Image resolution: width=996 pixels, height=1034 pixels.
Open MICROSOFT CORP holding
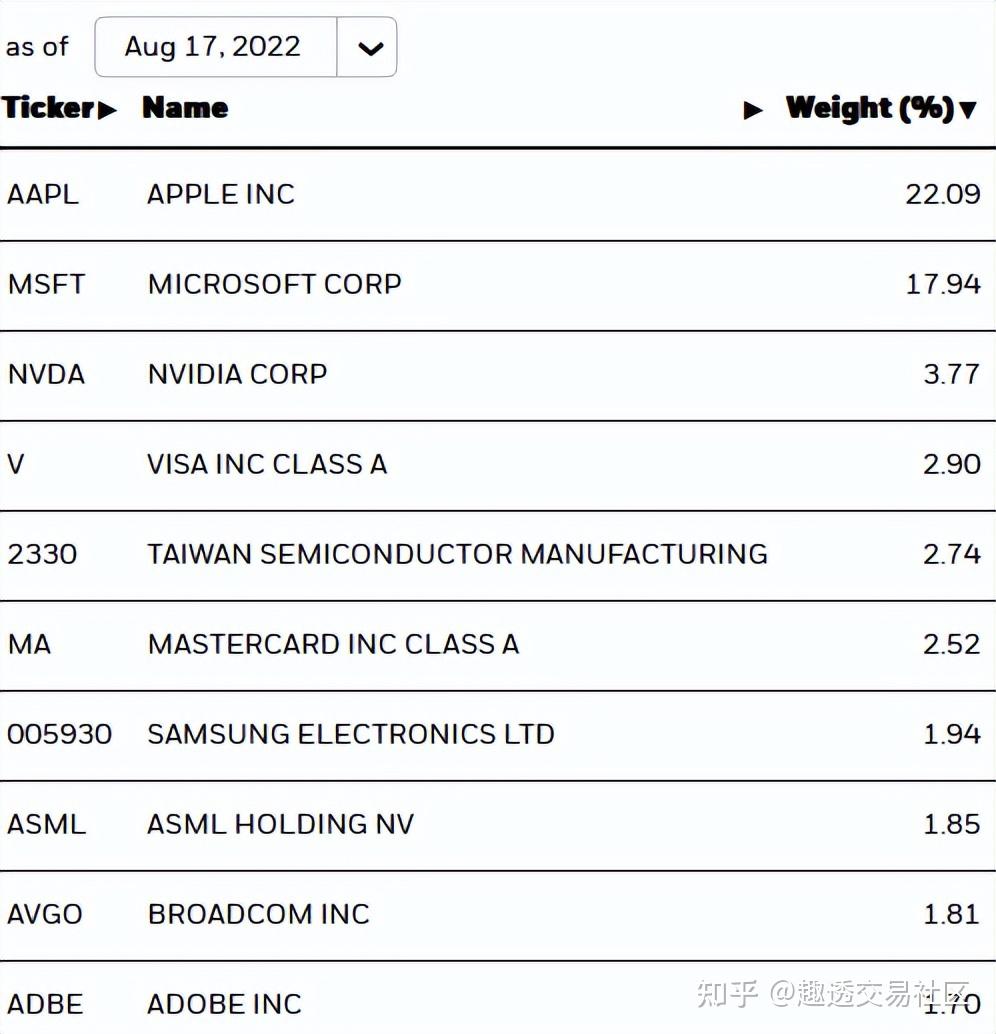(x=274, y=284)
